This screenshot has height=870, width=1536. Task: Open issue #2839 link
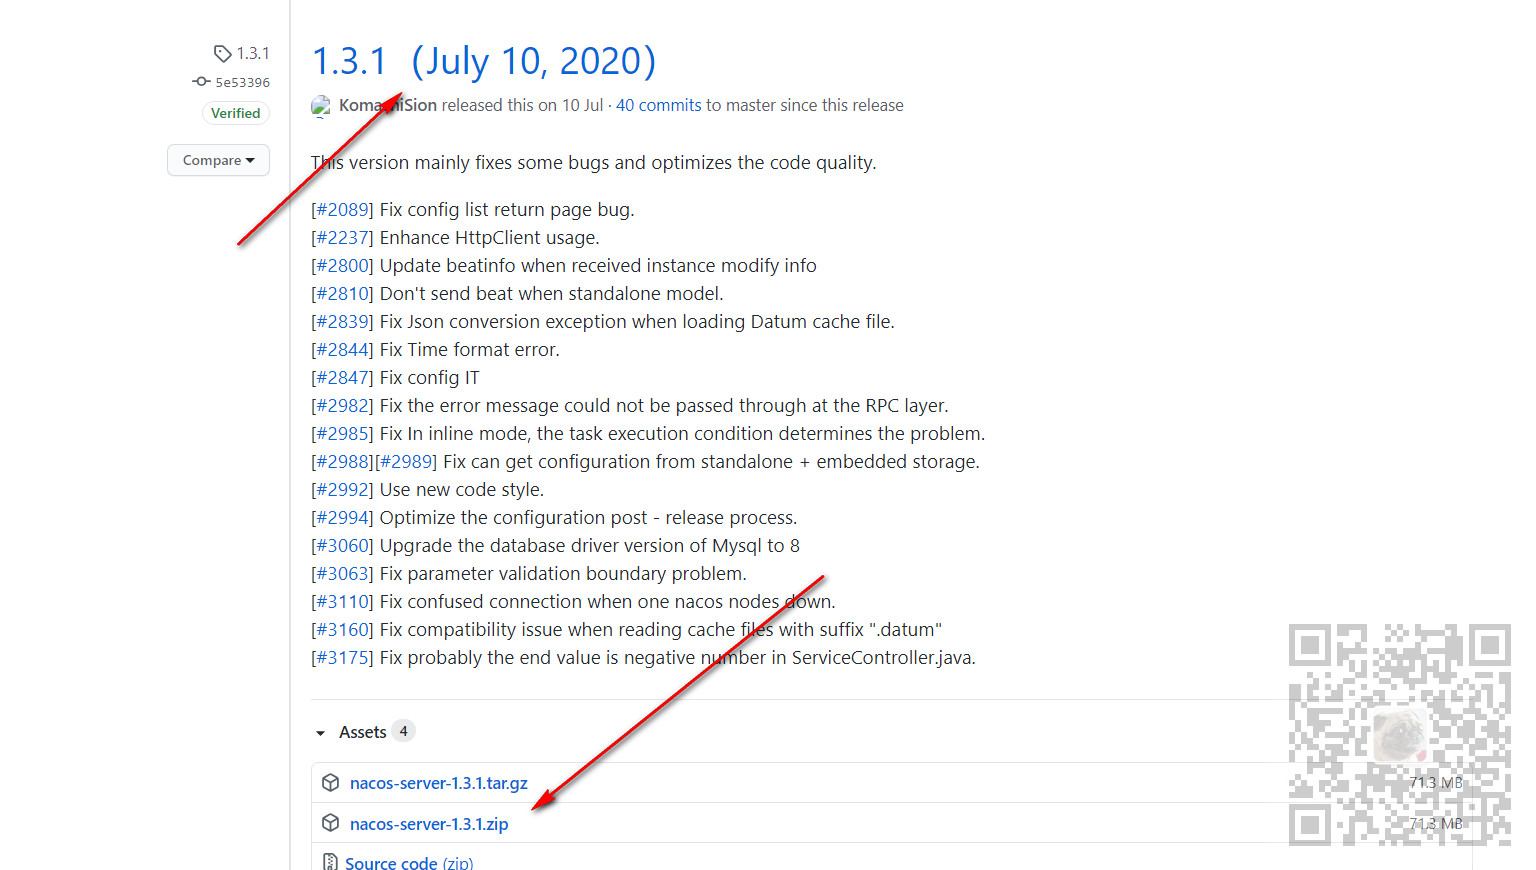tap(342, 321)
